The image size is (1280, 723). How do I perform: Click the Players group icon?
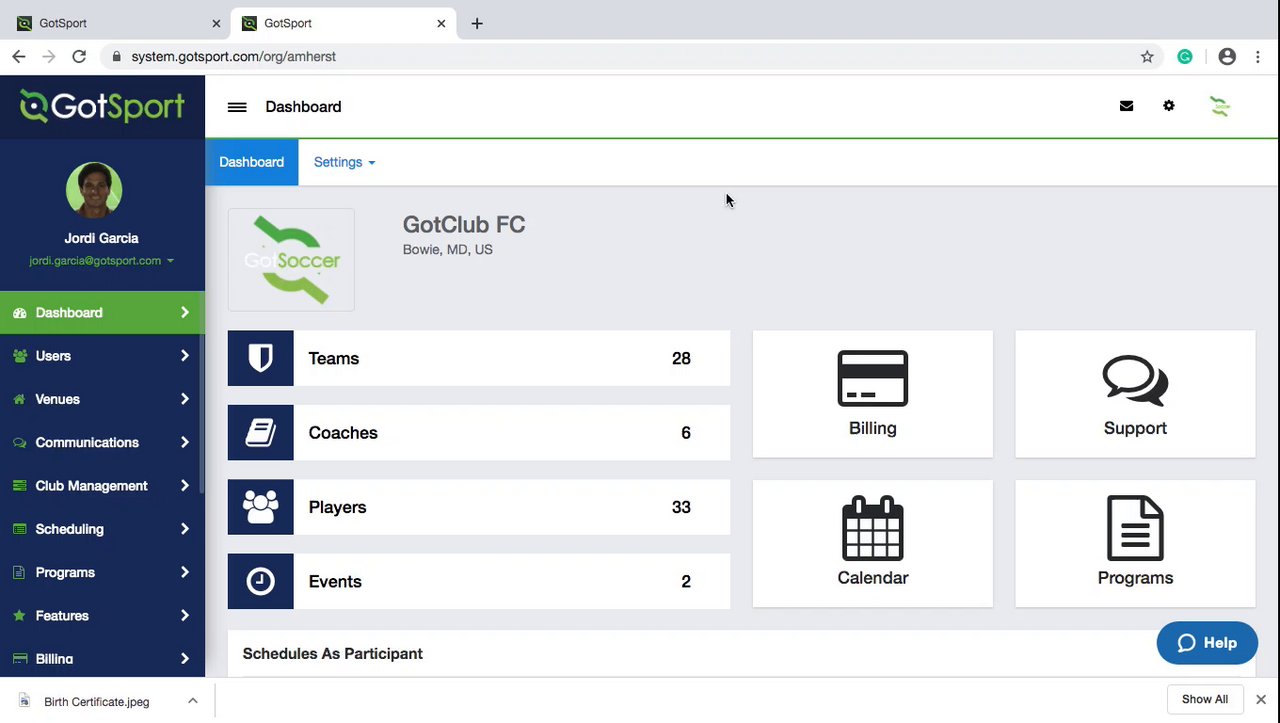coord(261,507)
